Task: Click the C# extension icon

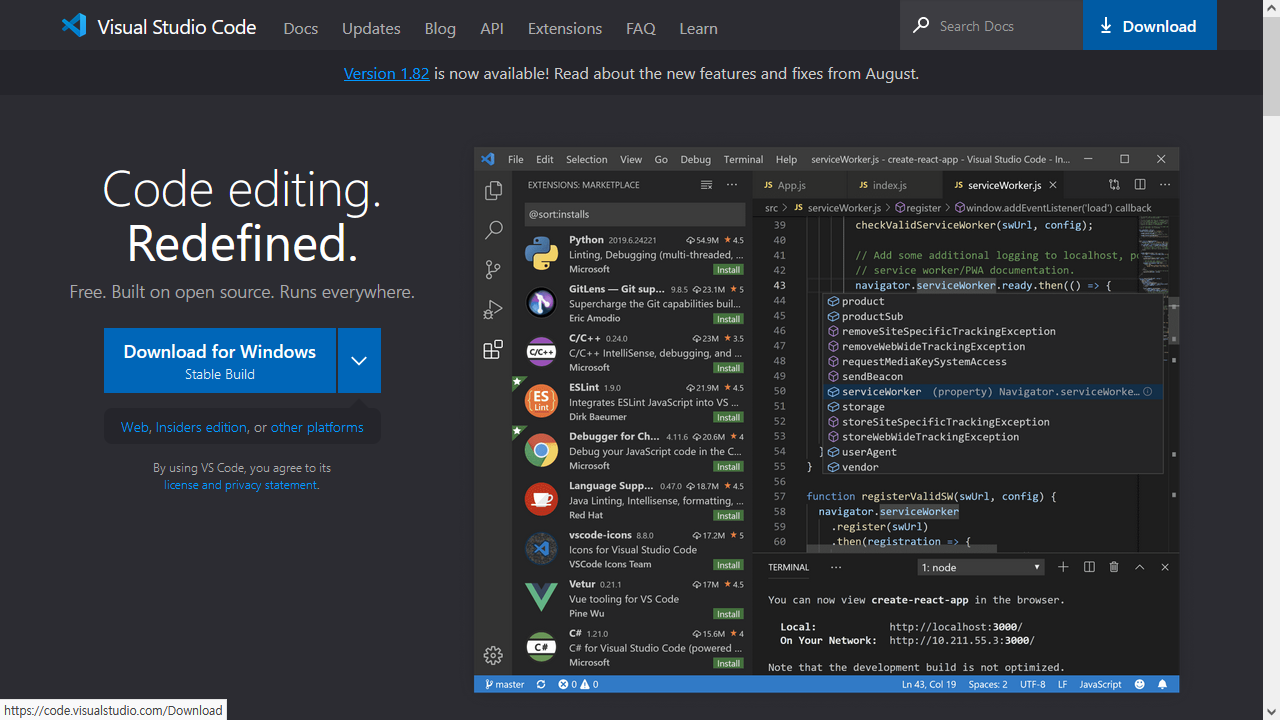Action: click(x=541, y=647)
